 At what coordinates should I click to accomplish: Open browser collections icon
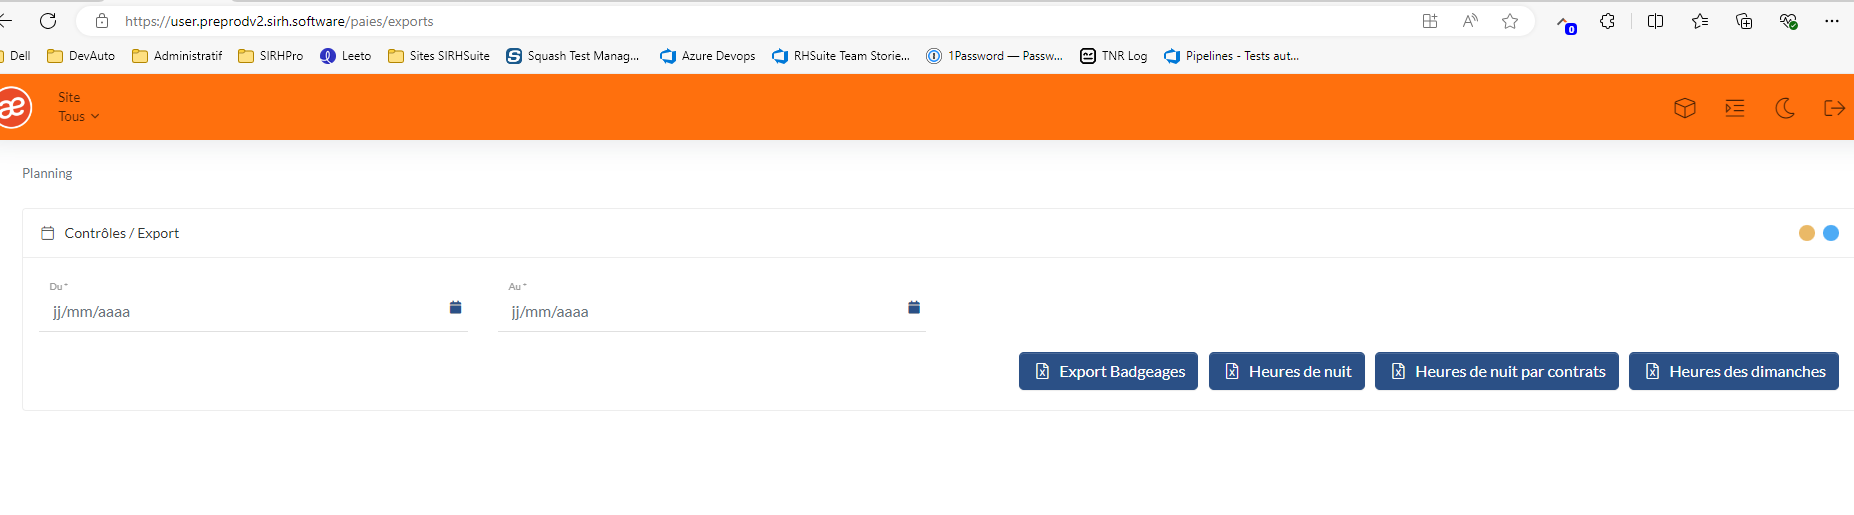pos(1744,21)
